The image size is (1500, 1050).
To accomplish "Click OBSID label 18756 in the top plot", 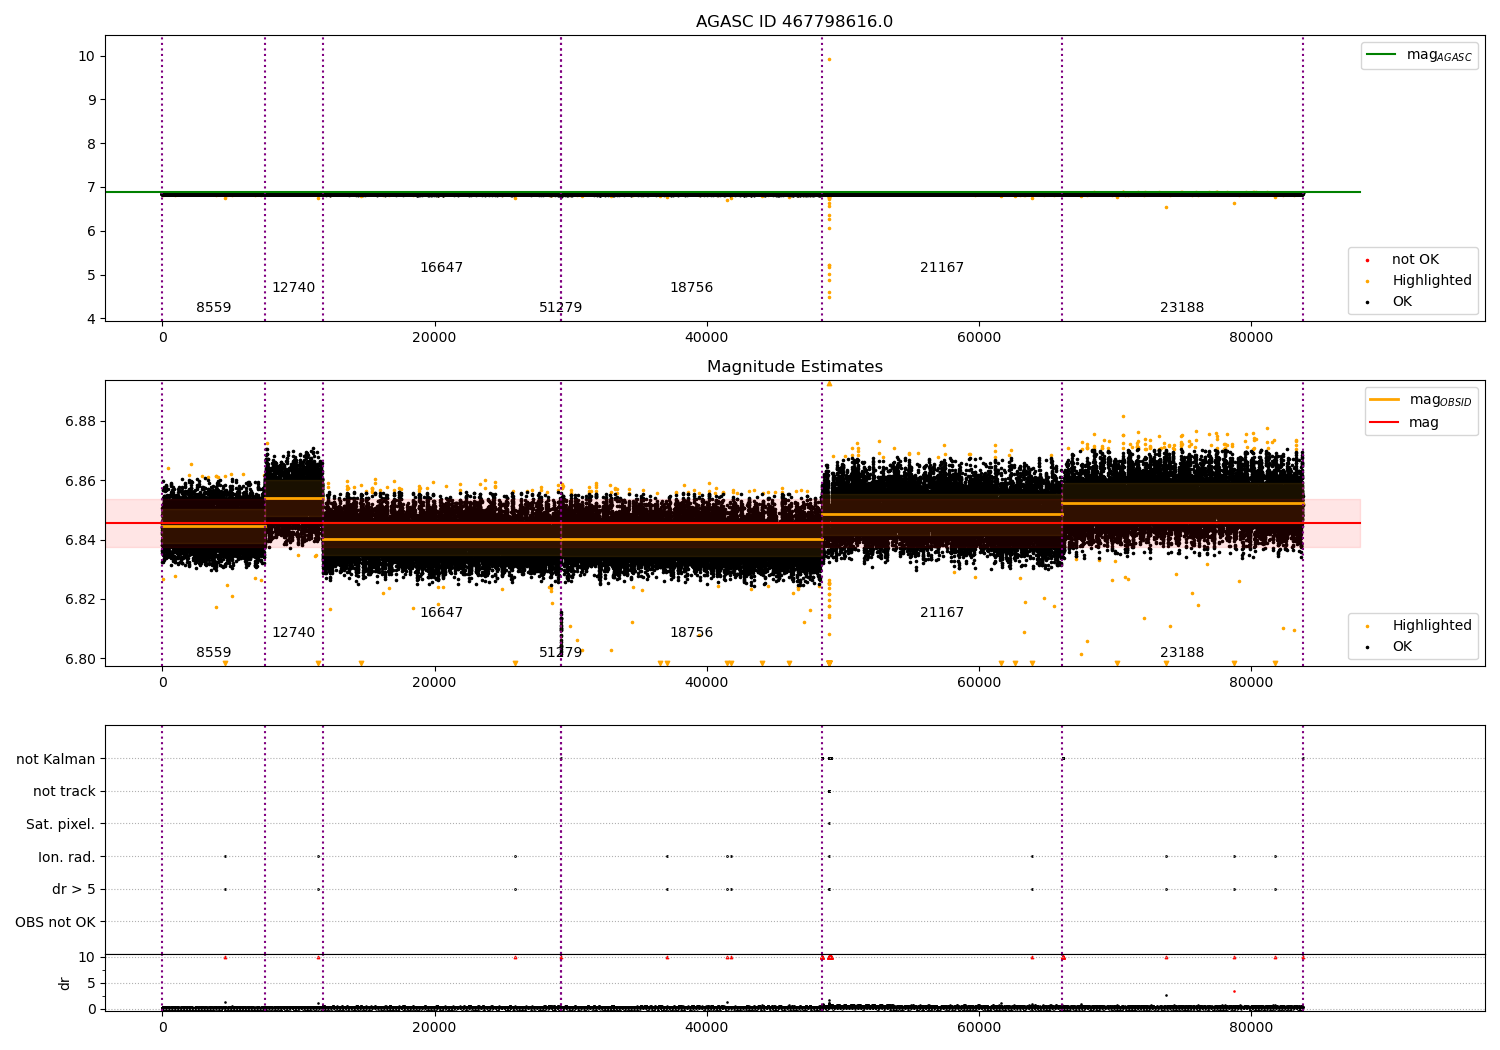I will [x=691, y=287].
